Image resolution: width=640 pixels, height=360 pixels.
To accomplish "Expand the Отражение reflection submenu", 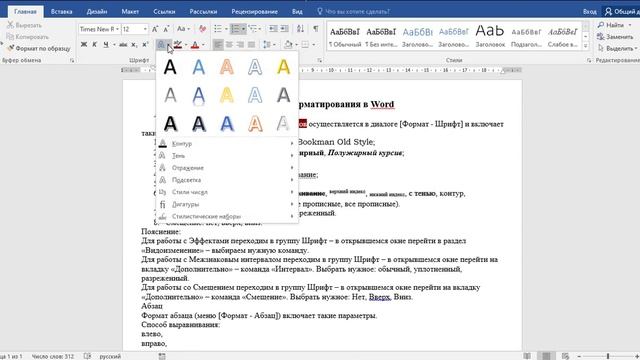I will click(227, 168).
